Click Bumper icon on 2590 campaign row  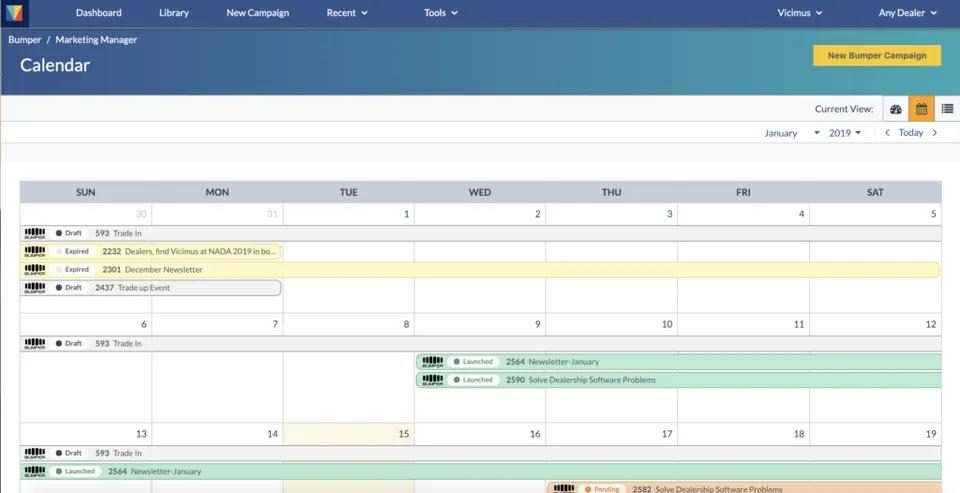click(x=433, y=380)
